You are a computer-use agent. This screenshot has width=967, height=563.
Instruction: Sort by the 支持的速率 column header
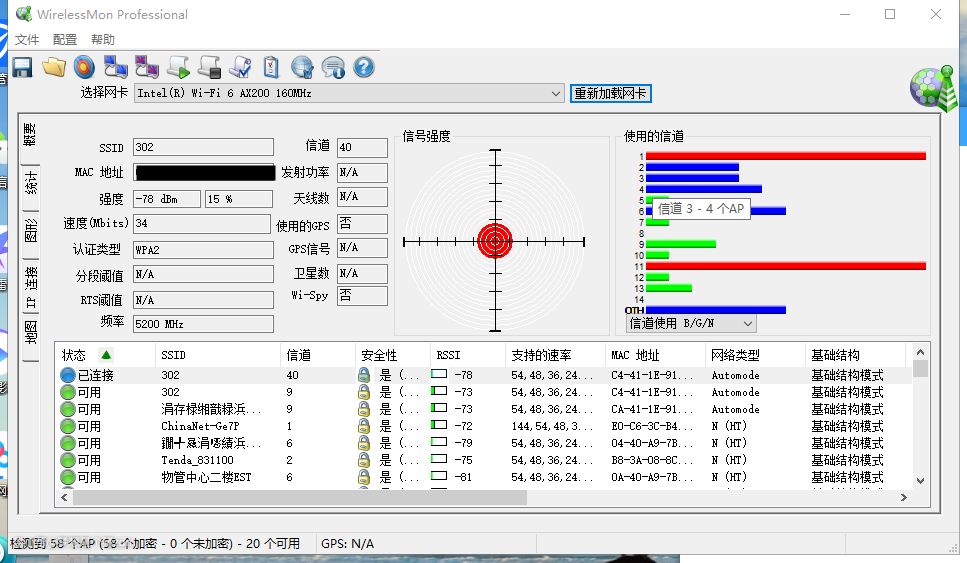[555, 355]
